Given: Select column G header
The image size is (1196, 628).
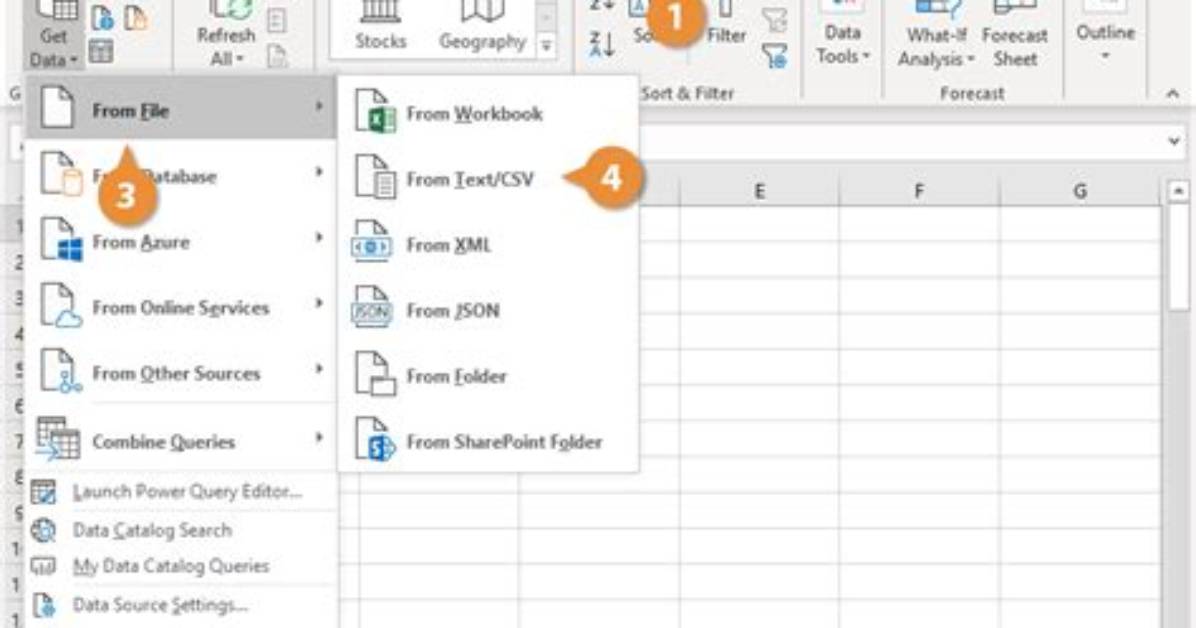Looking at the screenshot, I should pos(1080,192).
